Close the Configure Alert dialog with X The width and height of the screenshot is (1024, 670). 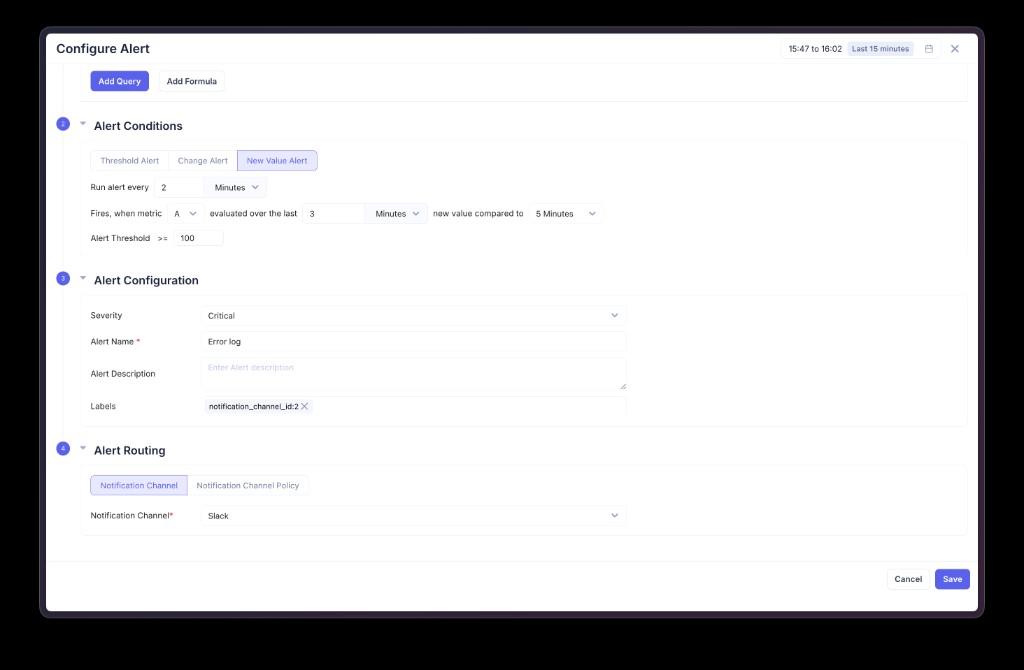tap(955, 49)
